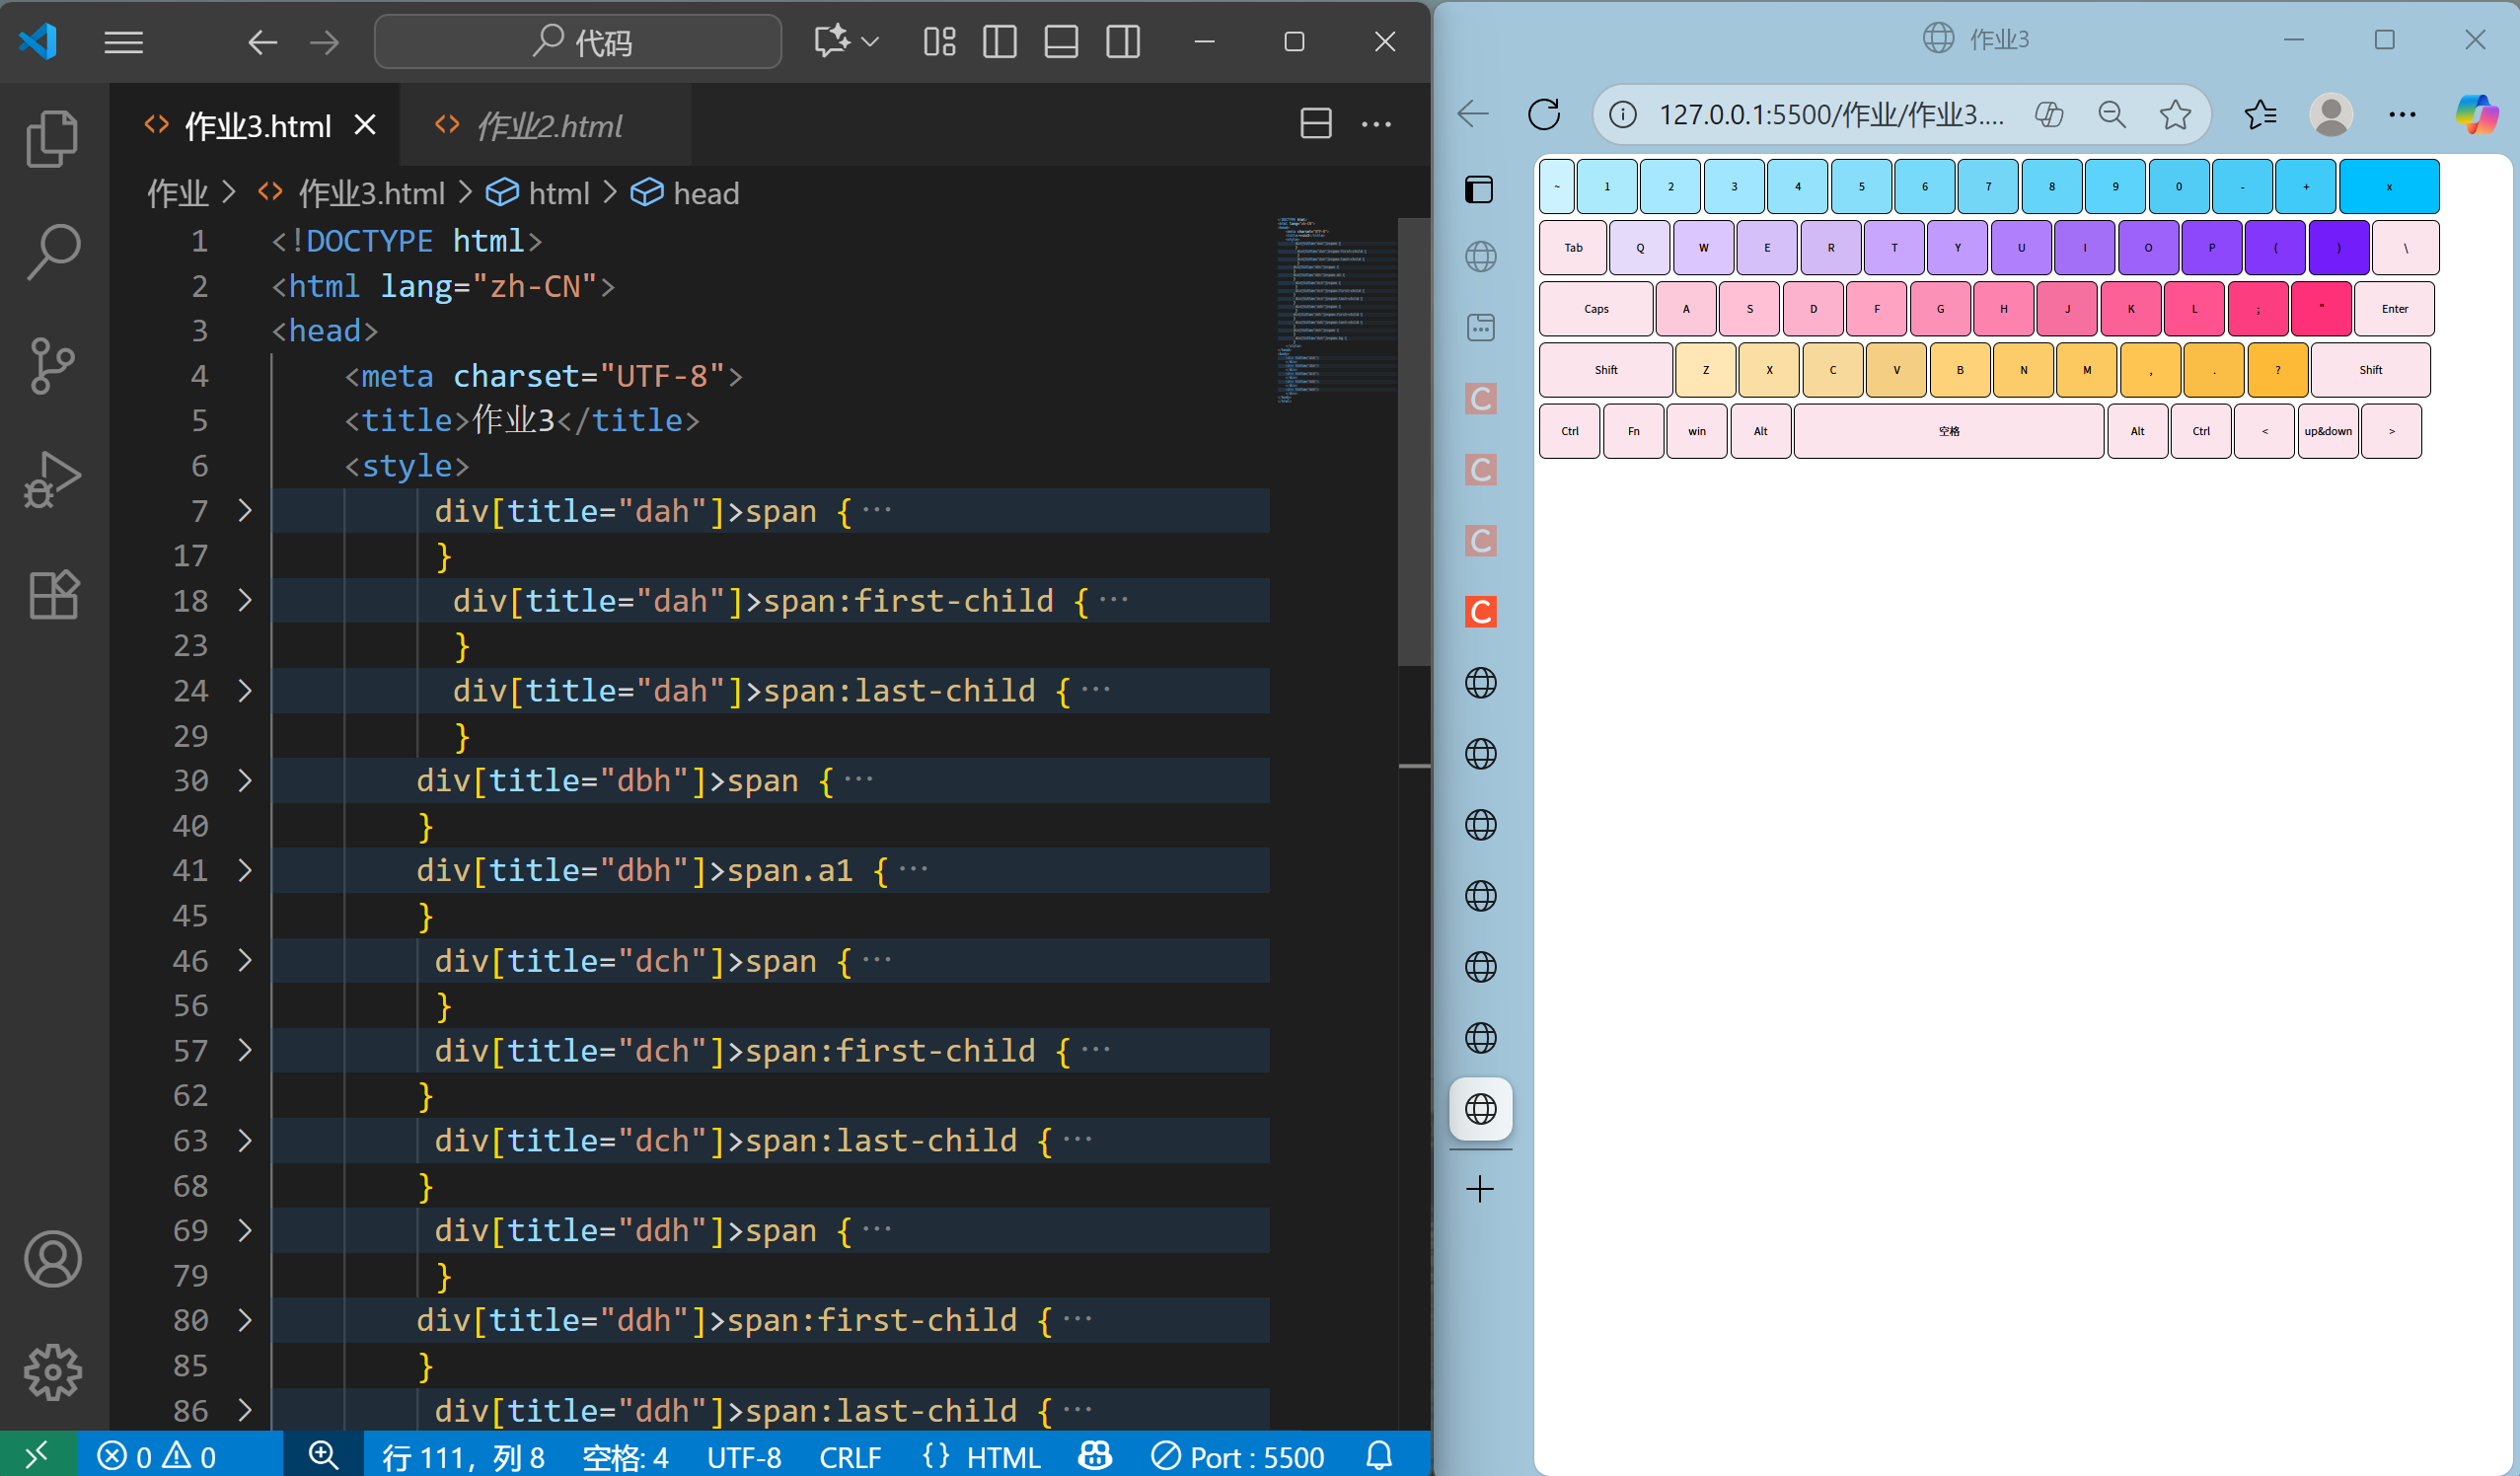Click the CRLF line ending indicator
Screen dimensions: 2520x1476
pyautogui.click(x=849, y=1456)
